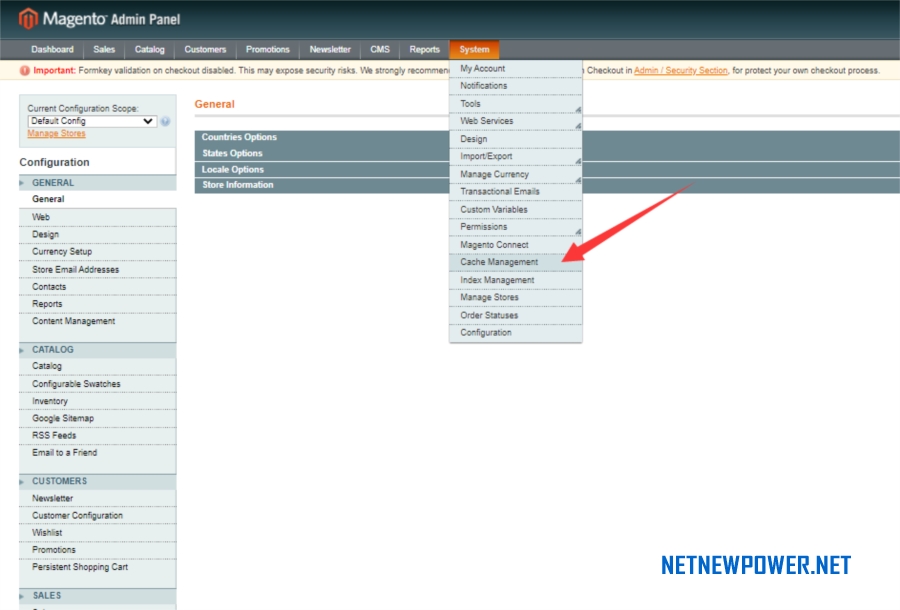Screen dimensions: 900x610
Task: Select Magento Connect menu entry
Action: (515, 244)
